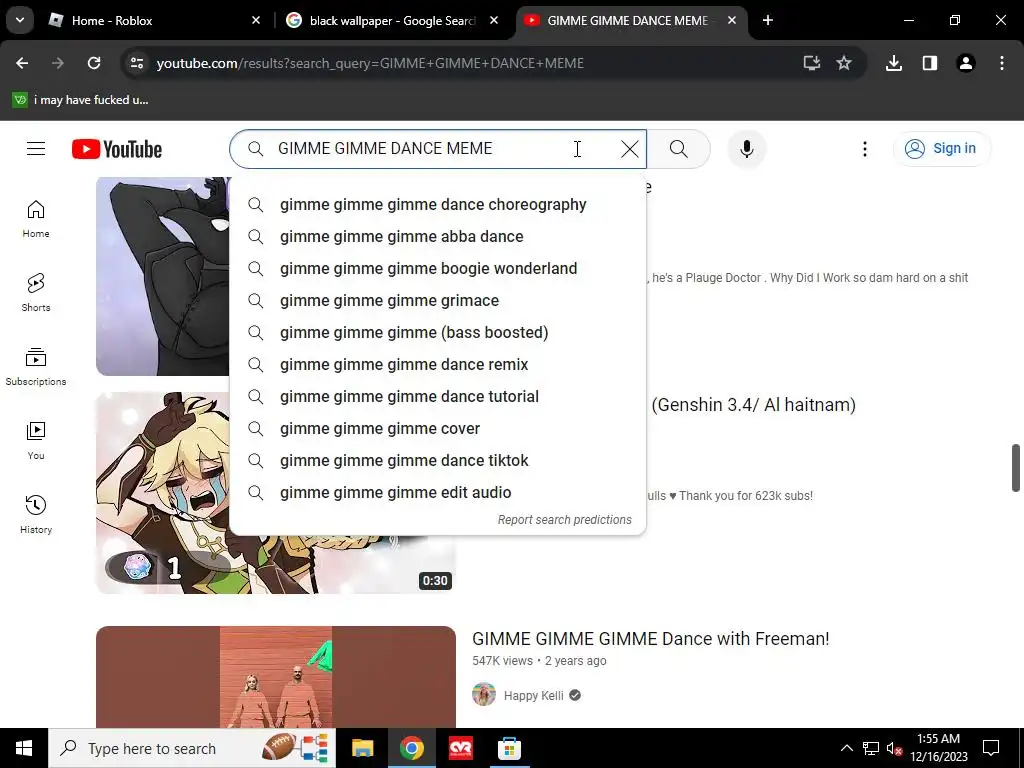Screen dimensions: 1024x768
Task: Open 'GIMME GIMME GIMME Dance with Freeman!' video title
Action: pyautogui.click(x=650, y=639)
